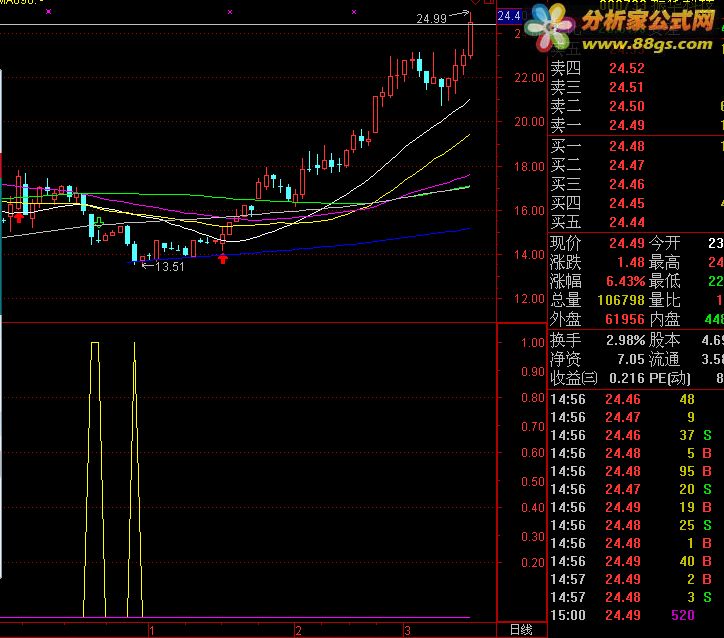The width and height of the screenshot is (724, 638).
Task: Click the 最高 label
Action: (x=664, y=262)
